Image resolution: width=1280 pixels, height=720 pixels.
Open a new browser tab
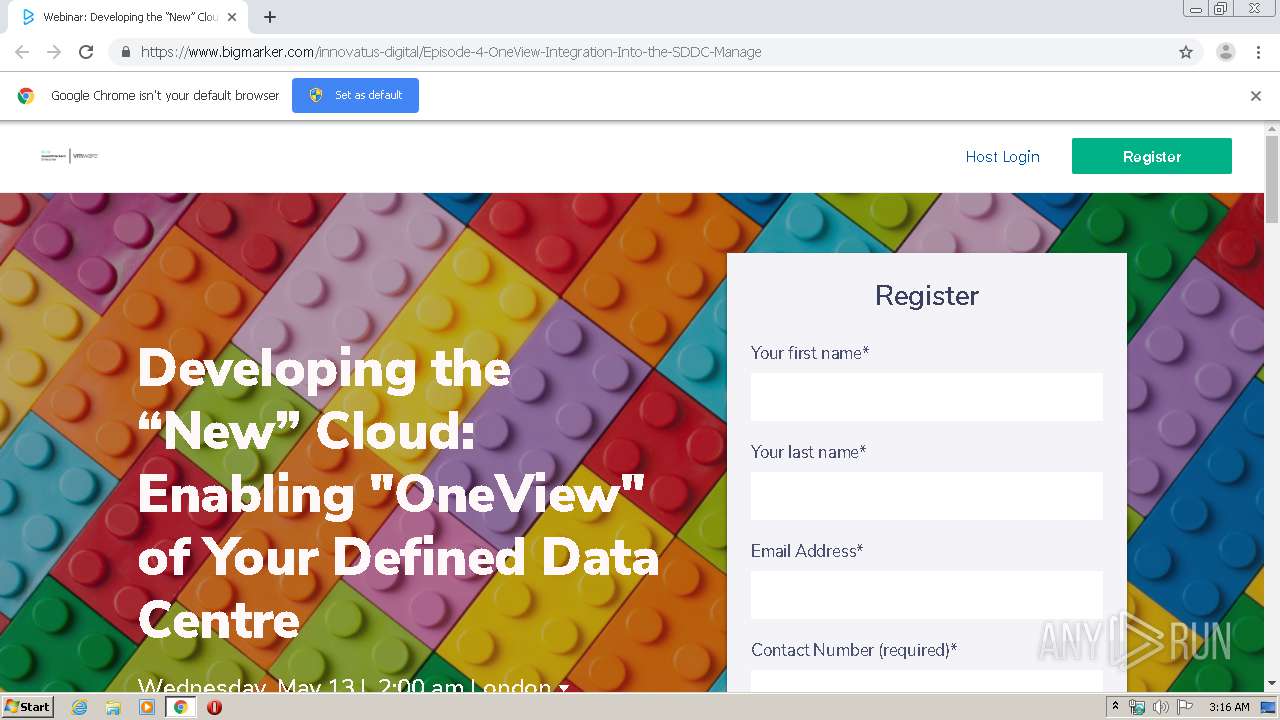click(270, 17)
